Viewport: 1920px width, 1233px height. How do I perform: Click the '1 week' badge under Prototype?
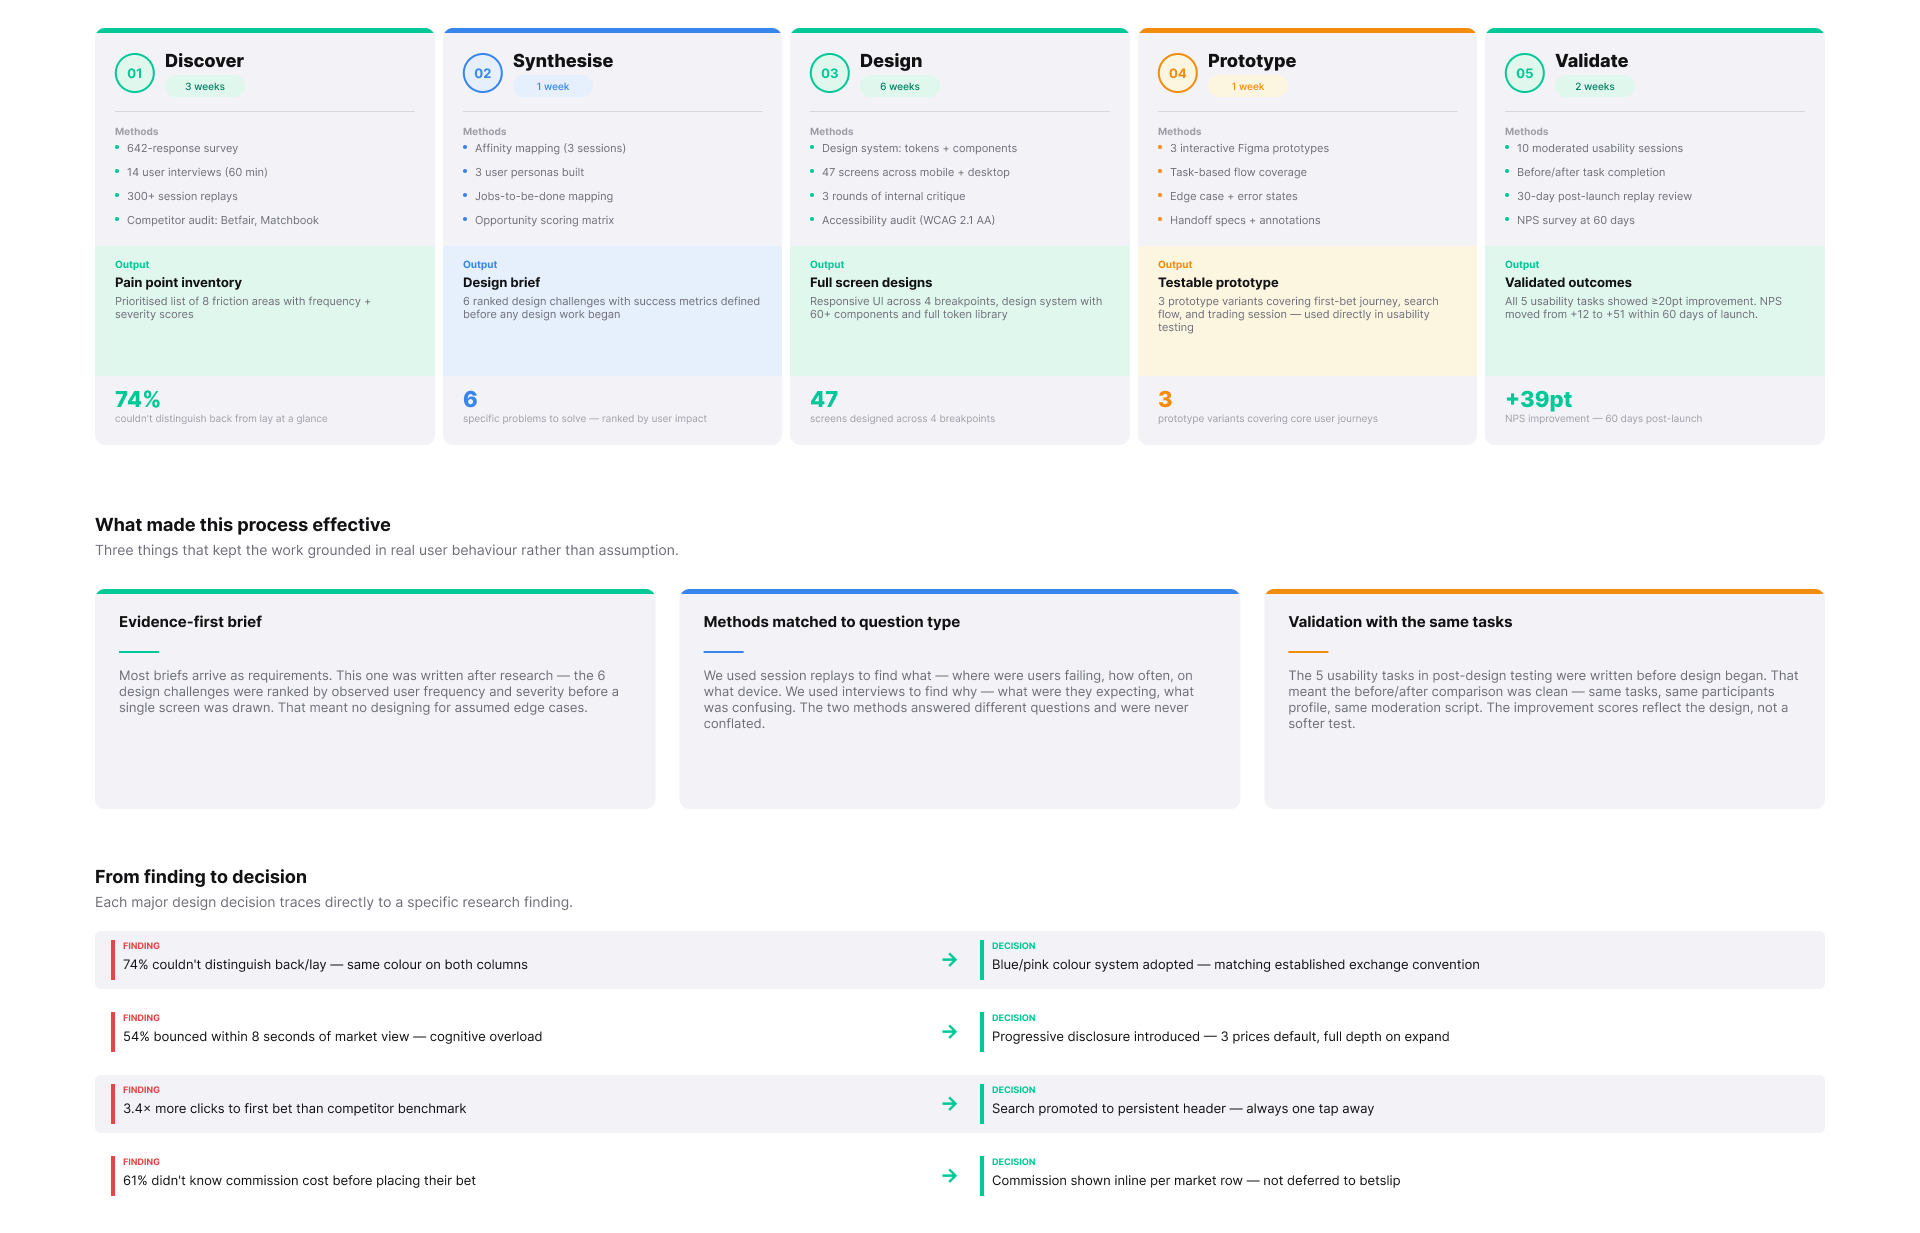(x=1247, y=87)
